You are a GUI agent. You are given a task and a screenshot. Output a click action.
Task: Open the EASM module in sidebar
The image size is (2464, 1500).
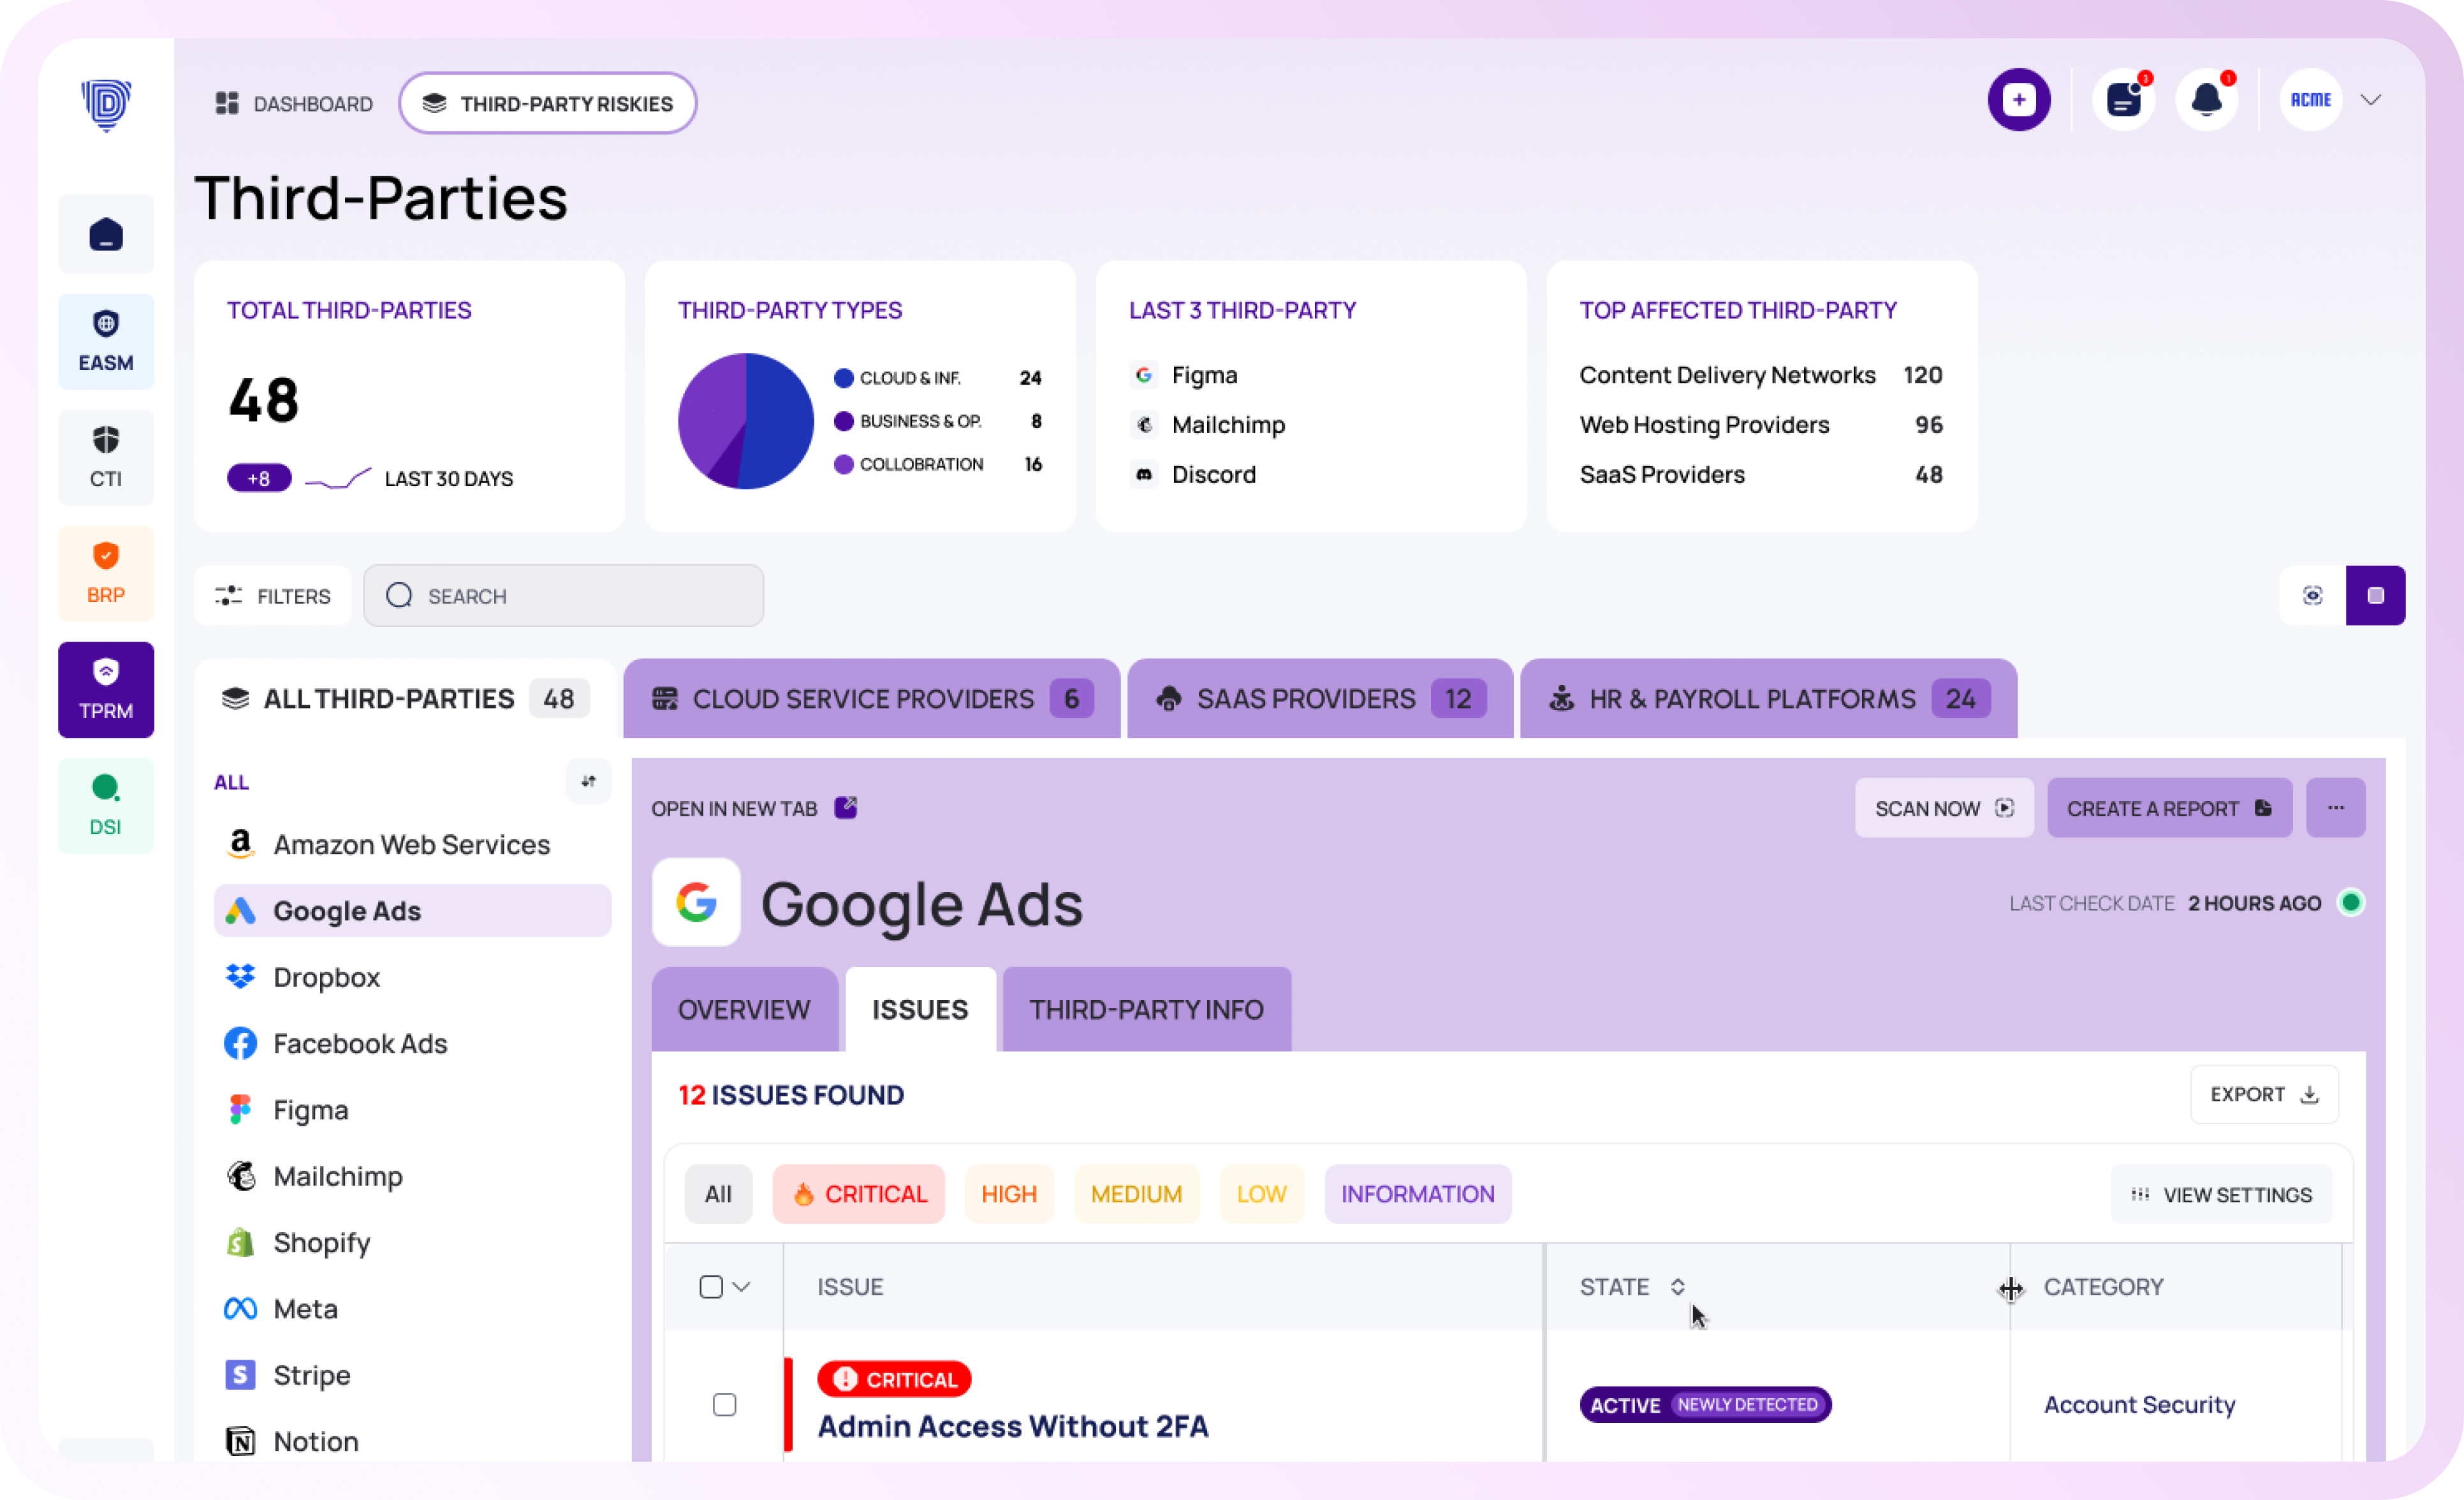point(105,341)
